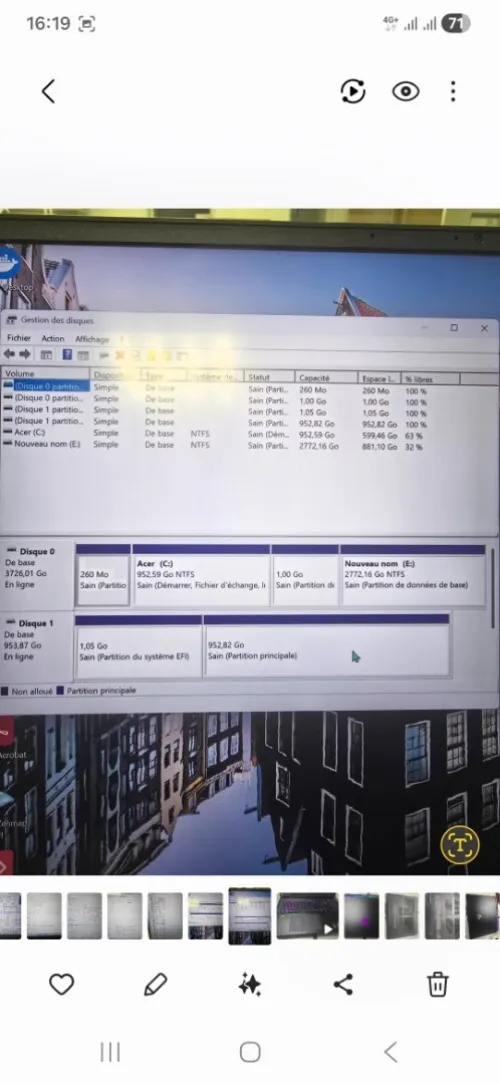Tap the share icon

344,984
